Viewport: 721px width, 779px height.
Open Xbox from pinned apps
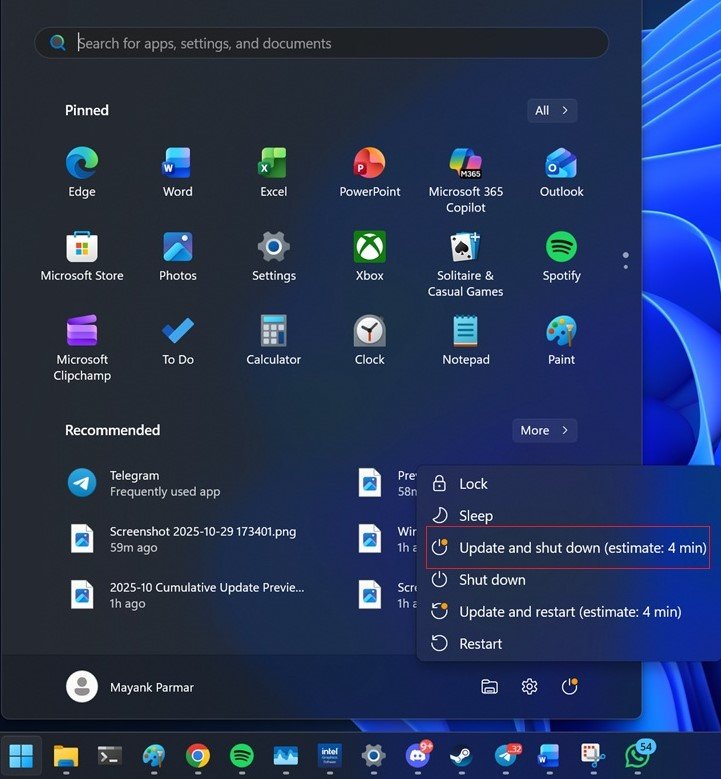369,256
